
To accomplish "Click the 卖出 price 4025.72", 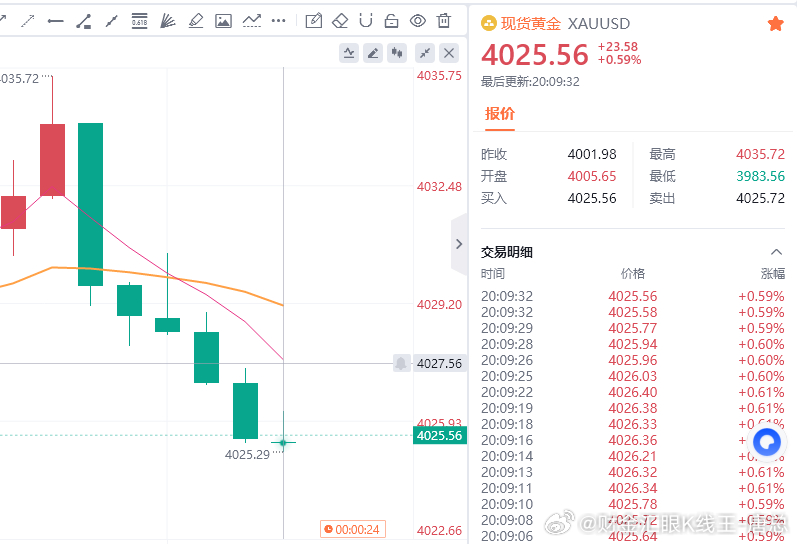I will pos(760,198).
